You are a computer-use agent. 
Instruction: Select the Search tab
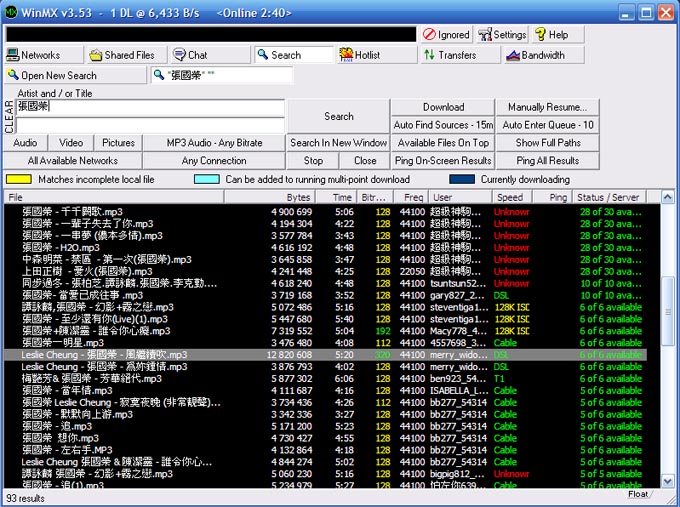tap(294, 55)
